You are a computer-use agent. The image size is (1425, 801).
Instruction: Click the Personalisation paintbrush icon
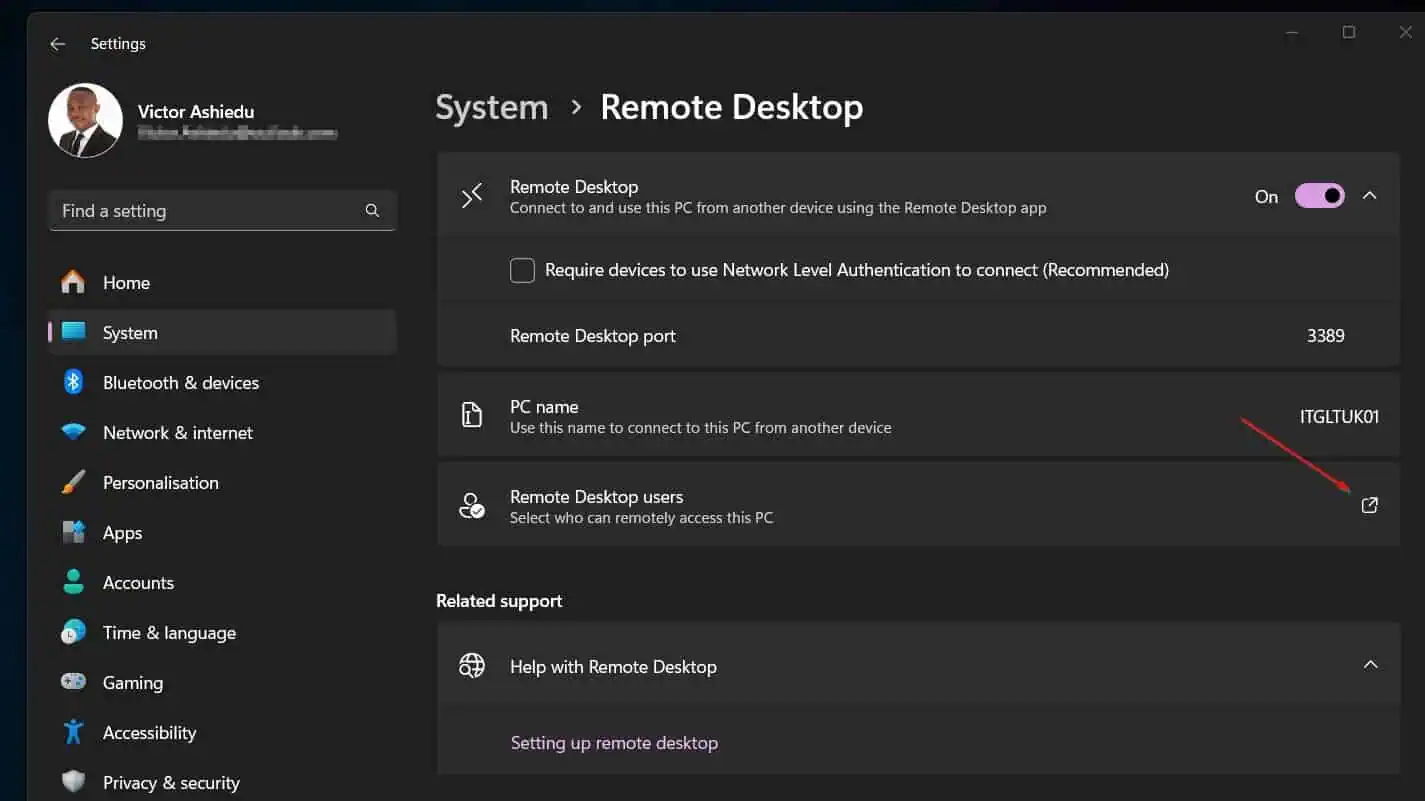(73, 483)
